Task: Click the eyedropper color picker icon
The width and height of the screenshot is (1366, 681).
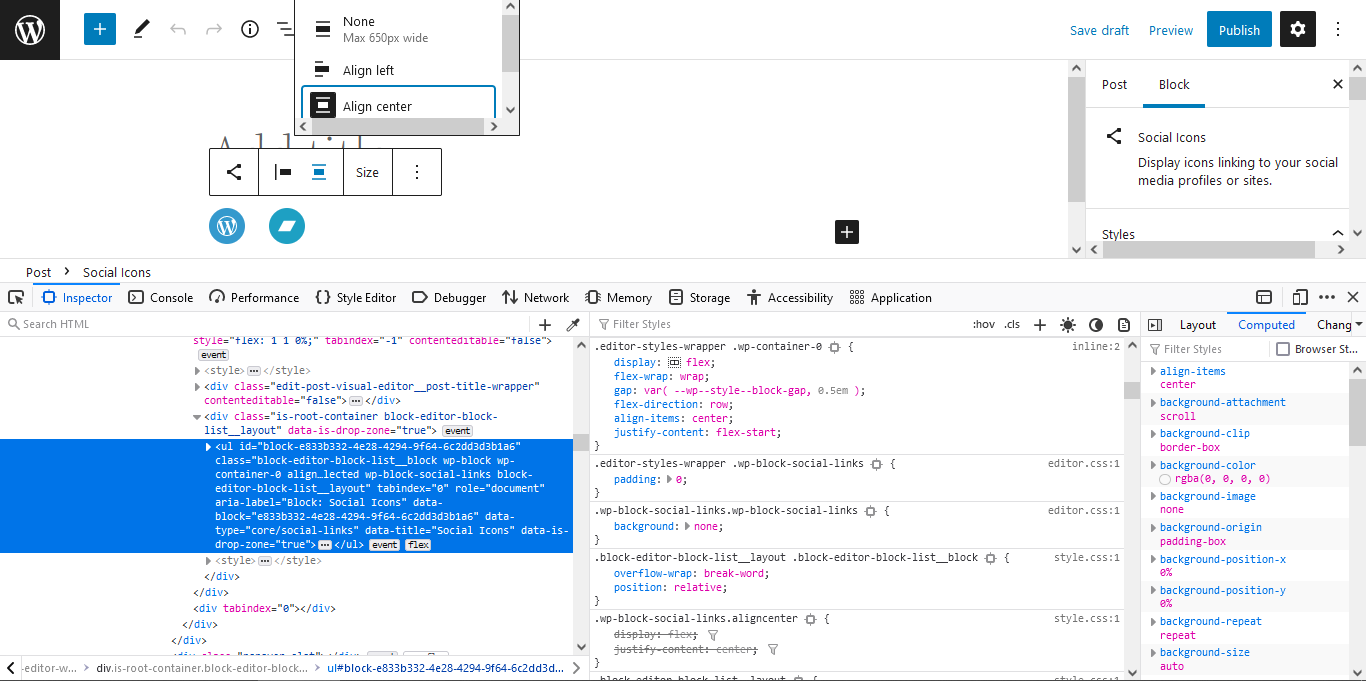Action: pos(573,324)
